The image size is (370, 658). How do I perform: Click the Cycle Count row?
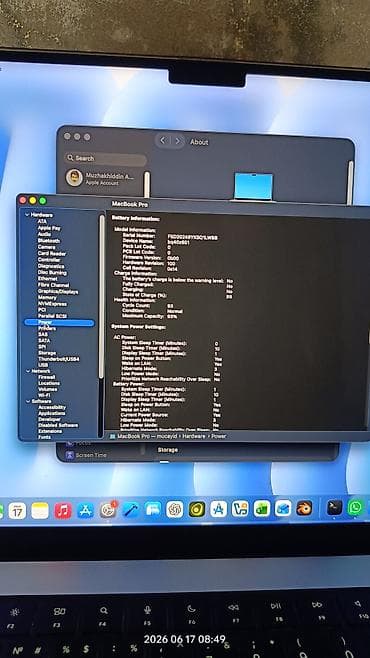point(147,306)
